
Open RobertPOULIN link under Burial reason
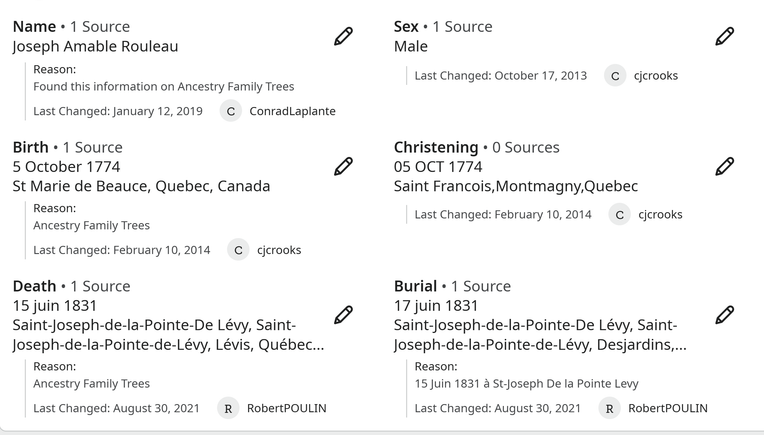(668, 408)
